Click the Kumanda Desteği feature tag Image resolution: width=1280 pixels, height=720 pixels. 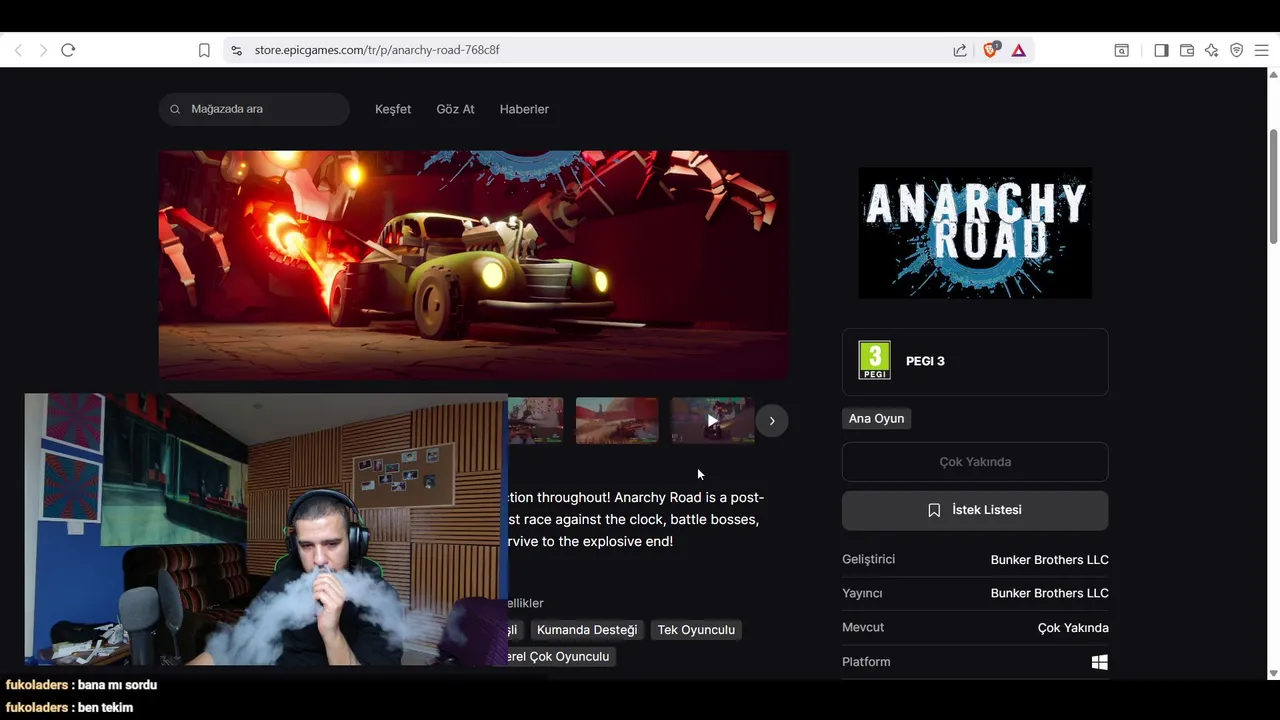click(x=587, y=630)
